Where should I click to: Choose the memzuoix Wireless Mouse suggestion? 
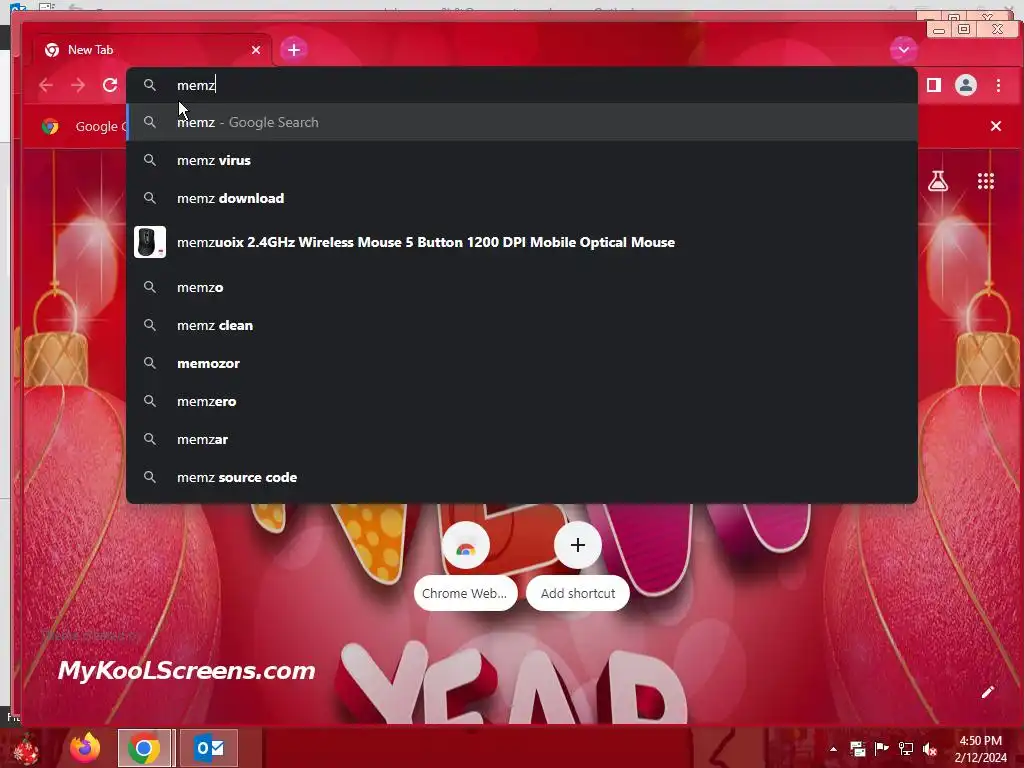tap(522, 242)
